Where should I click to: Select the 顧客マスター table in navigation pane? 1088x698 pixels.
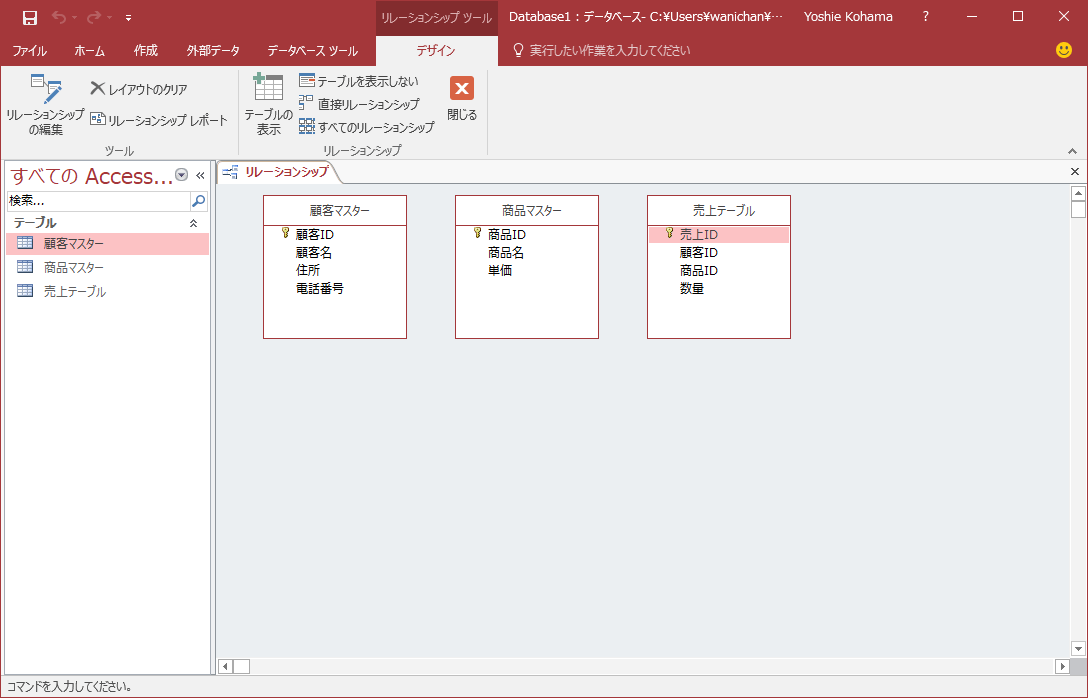tap(108, 244)
